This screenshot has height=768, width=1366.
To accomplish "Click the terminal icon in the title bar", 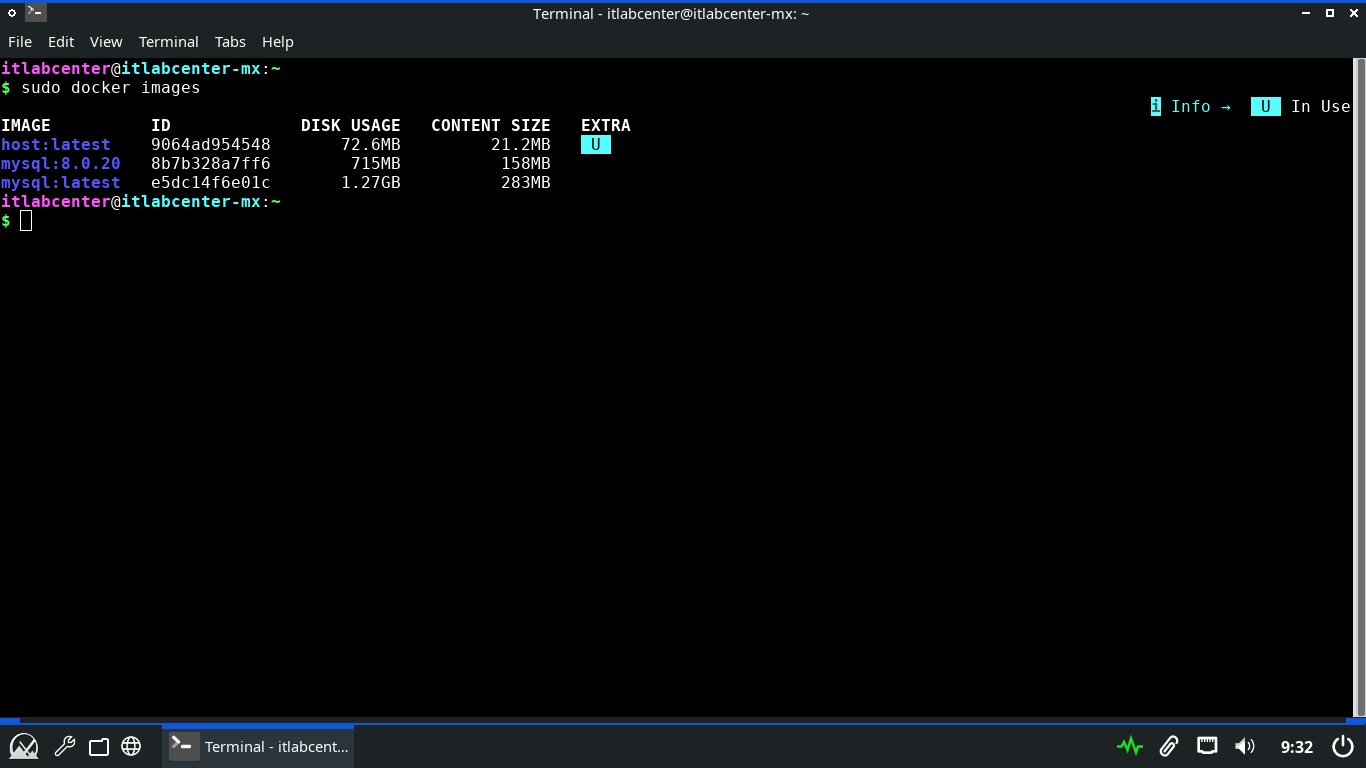I will point(36,13).
